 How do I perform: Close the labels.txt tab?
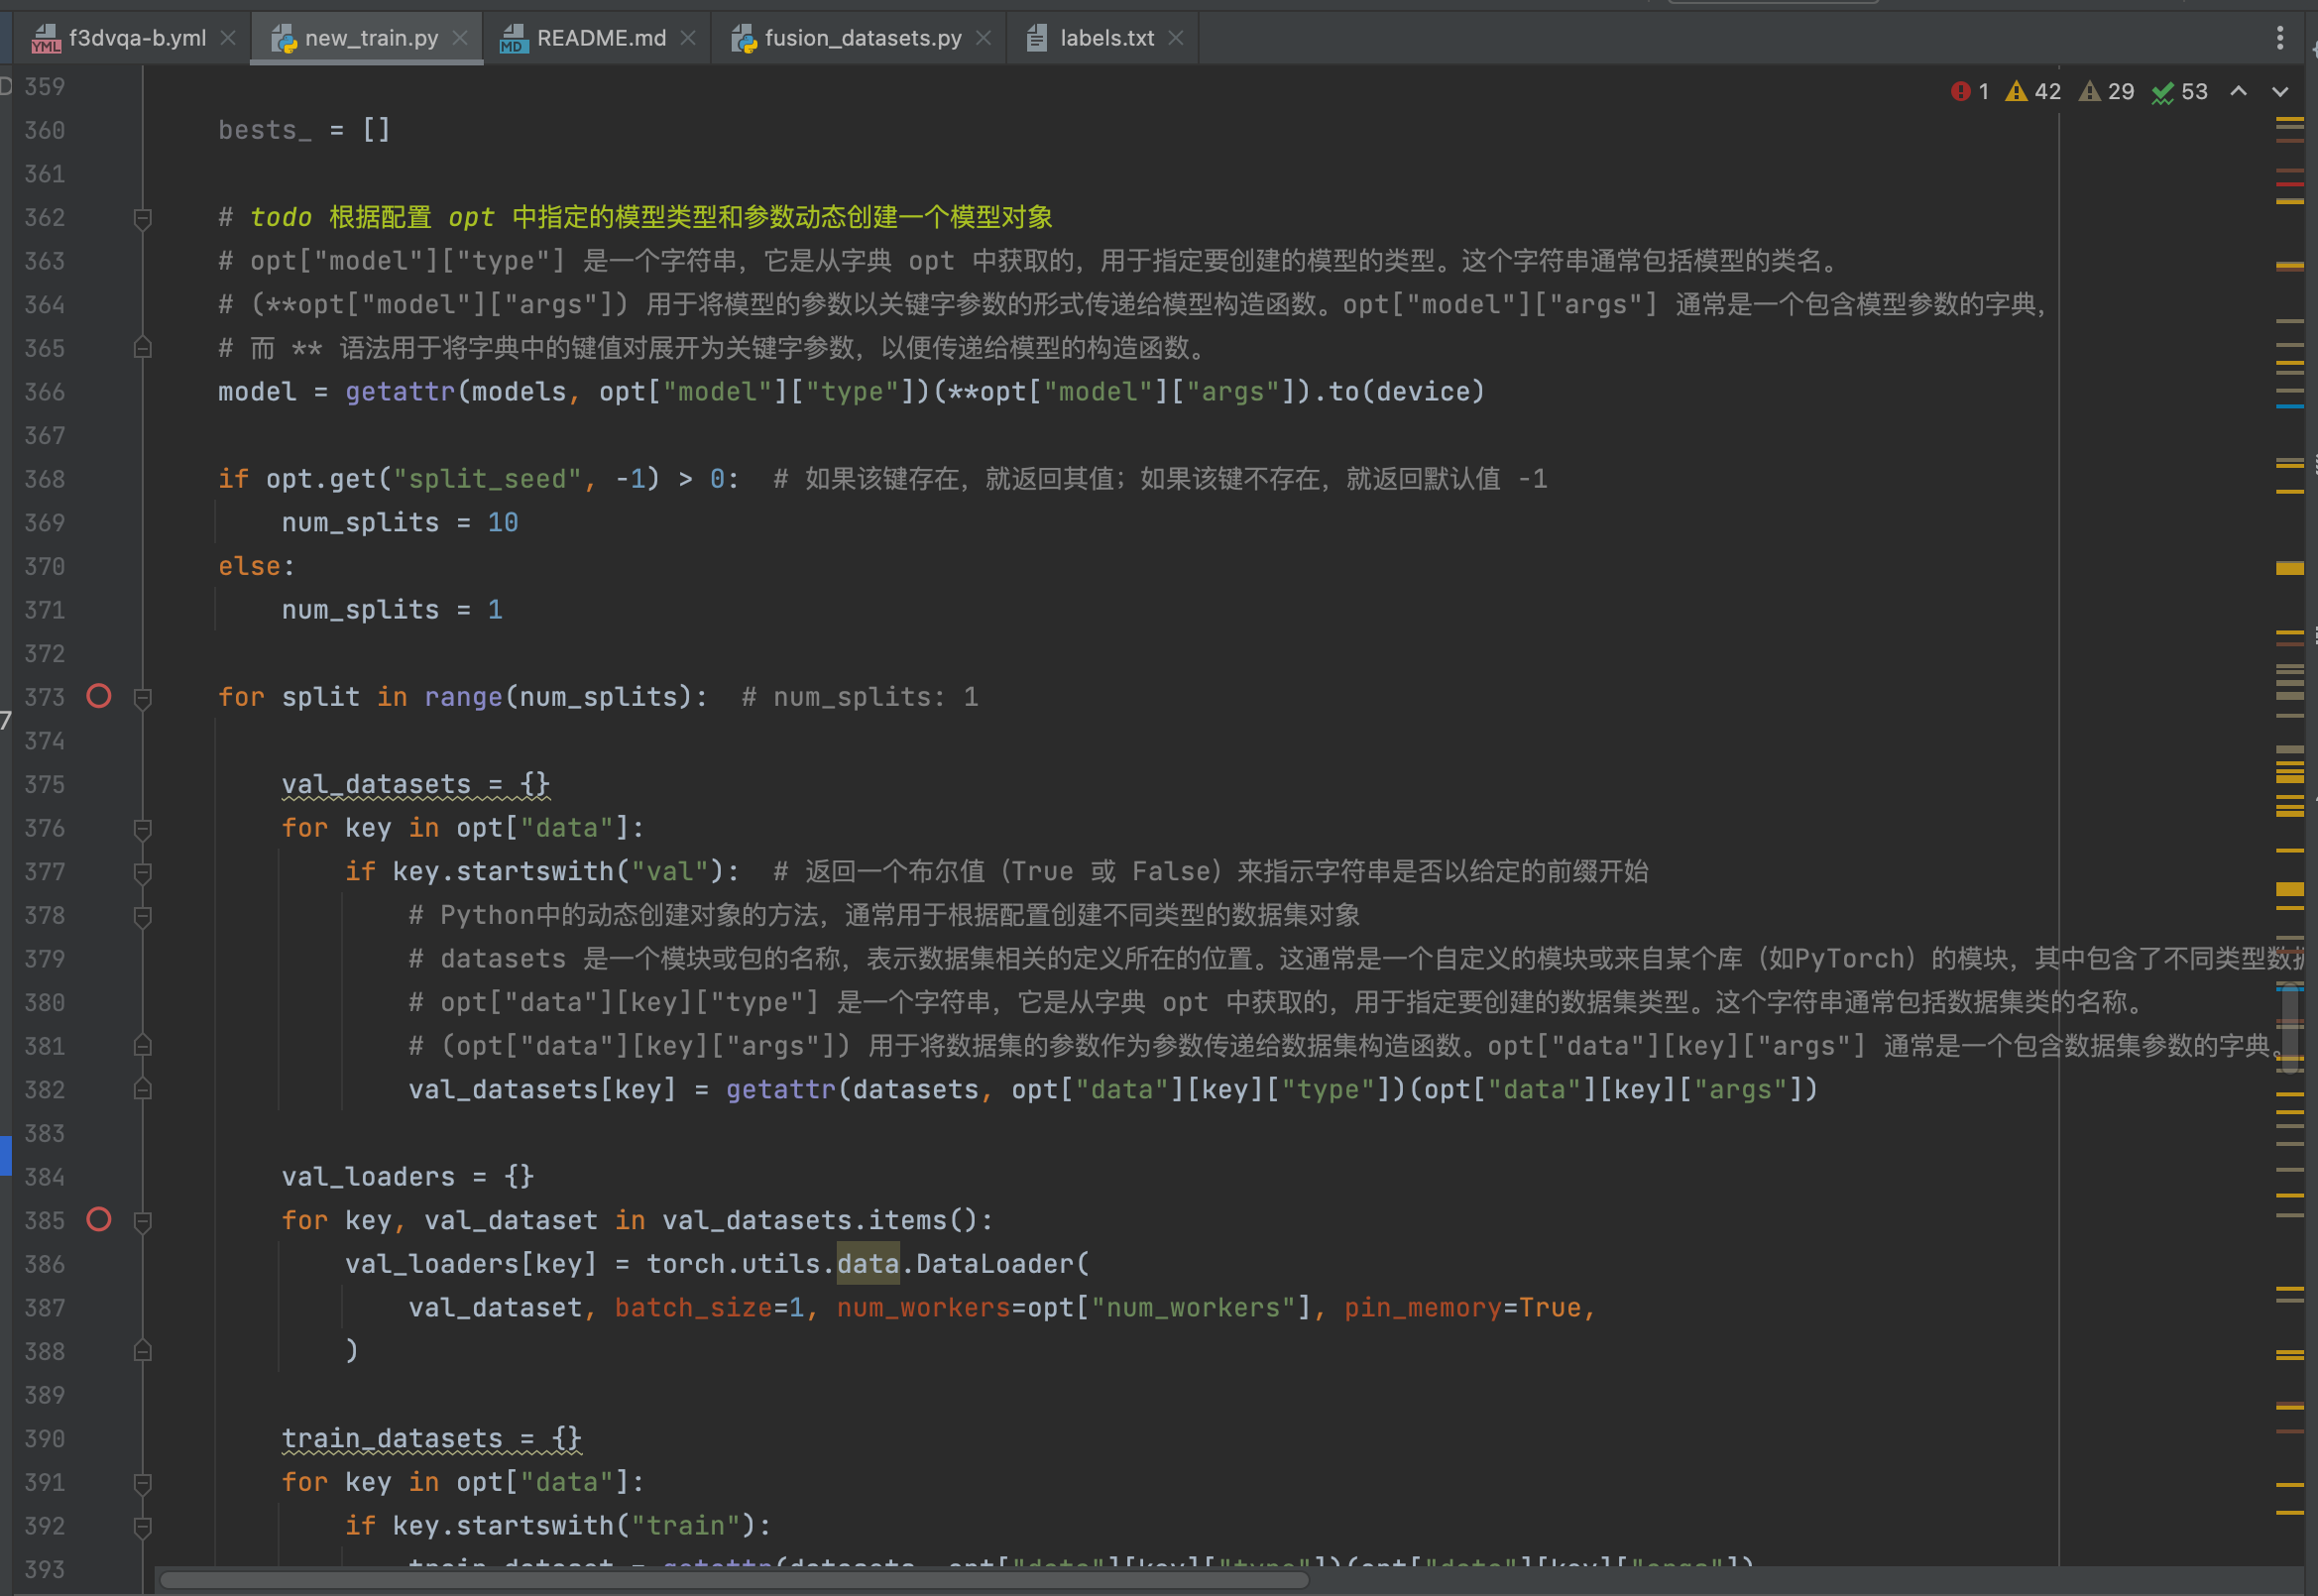click(x=1176, y=38)
